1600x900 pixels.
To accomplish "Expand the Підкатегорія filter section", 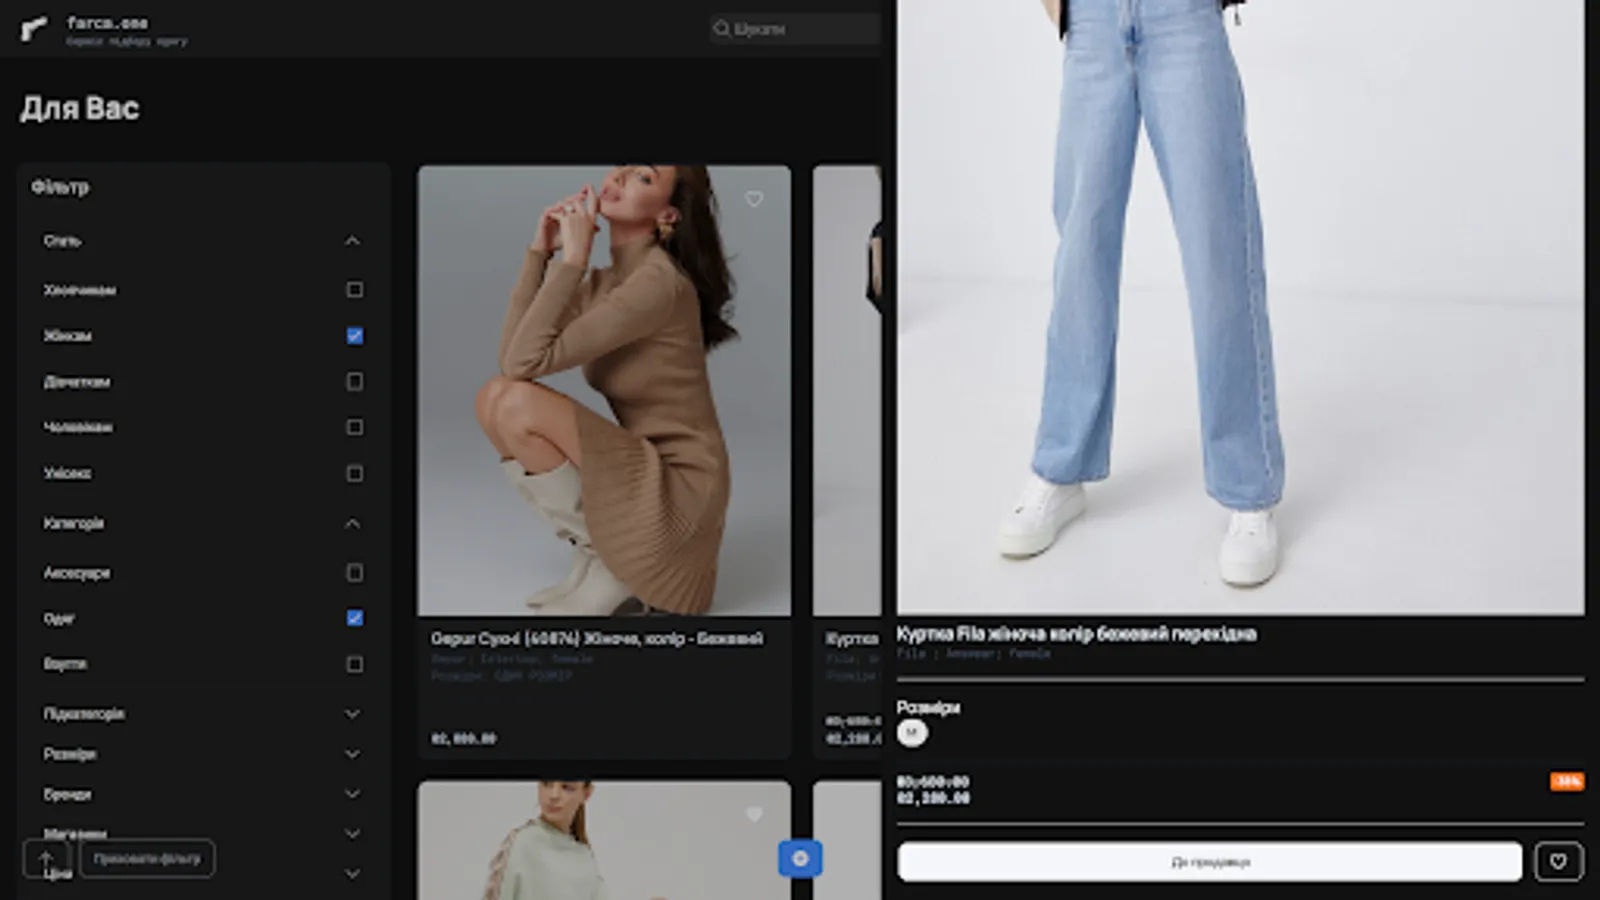I will click(x=352, y=714).
